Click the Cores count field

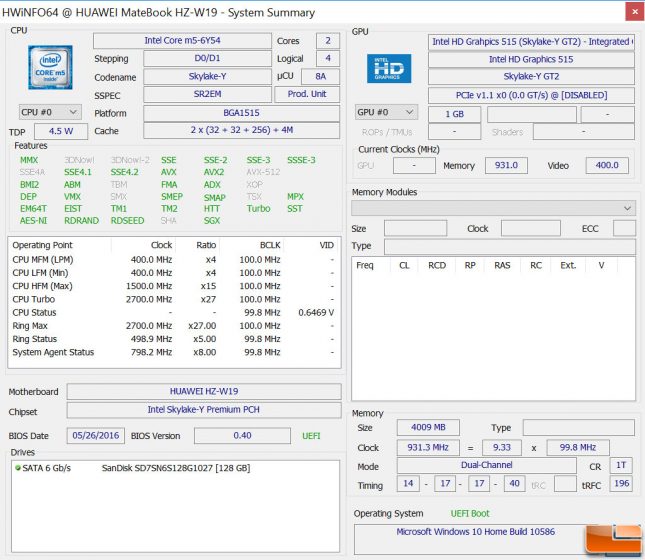click(328, 41)
